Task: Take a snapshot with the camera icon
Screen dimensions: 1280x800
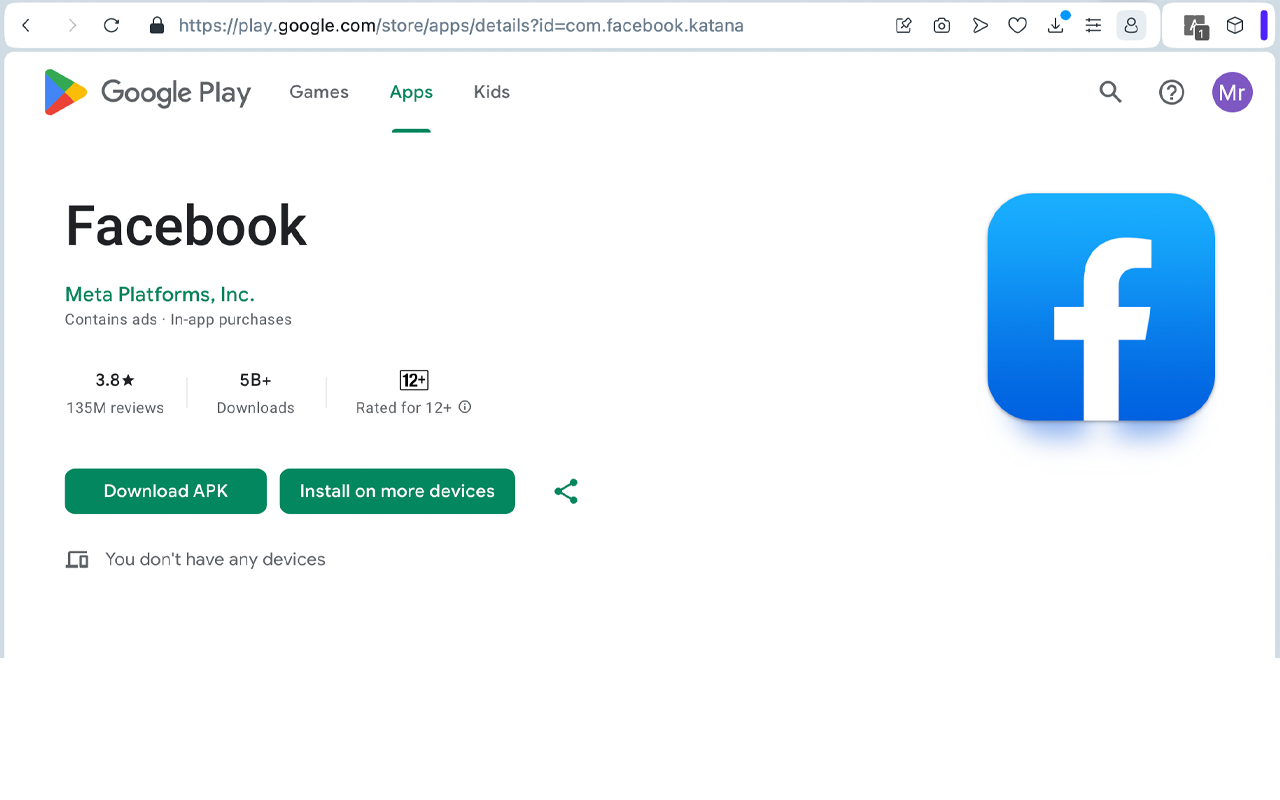Action: point(942,26)
